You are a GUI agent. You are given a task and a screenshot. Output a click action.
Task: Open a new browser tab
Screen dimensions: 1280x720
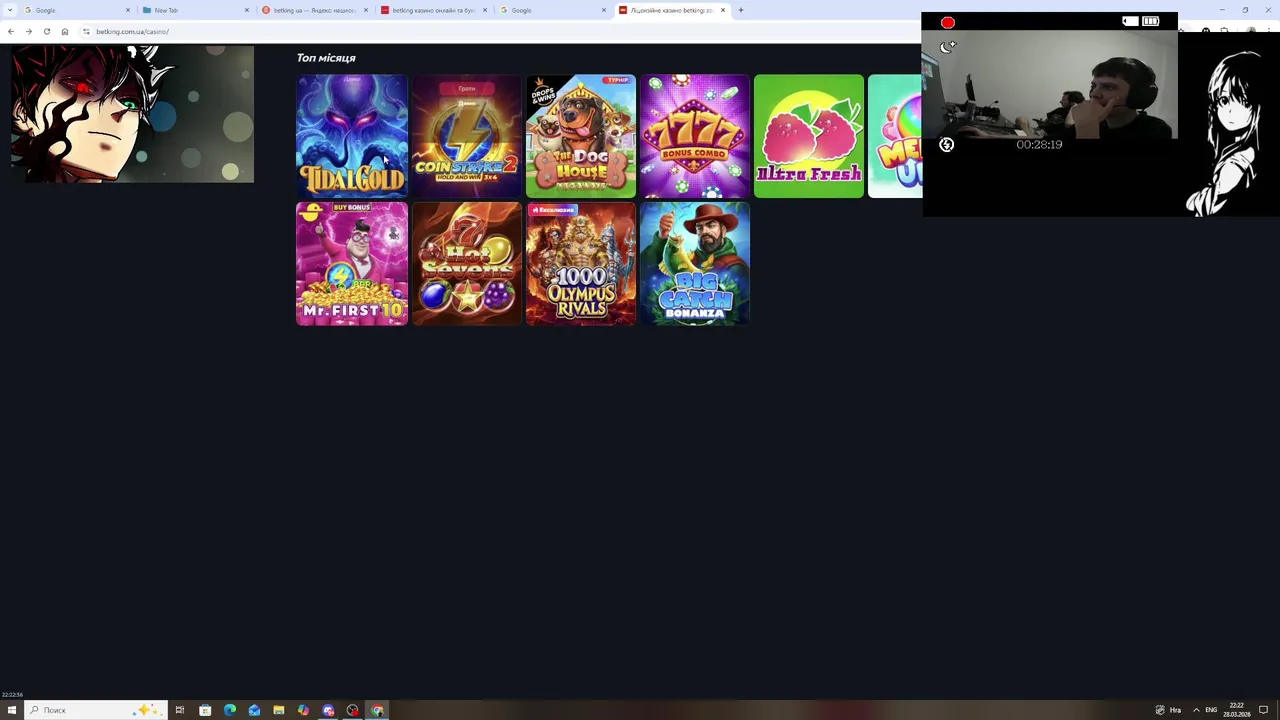click(741, 10)
